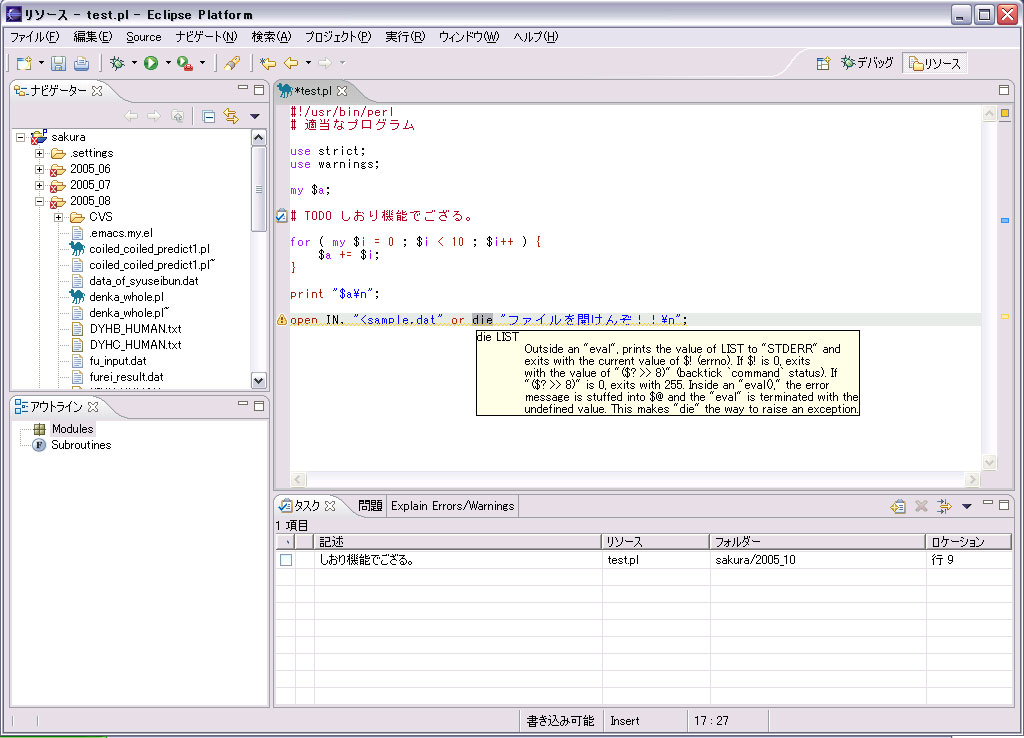Click the Subroutines icon in the outline
This screenshot has height=738, width=1024.
tap(39, 445)
